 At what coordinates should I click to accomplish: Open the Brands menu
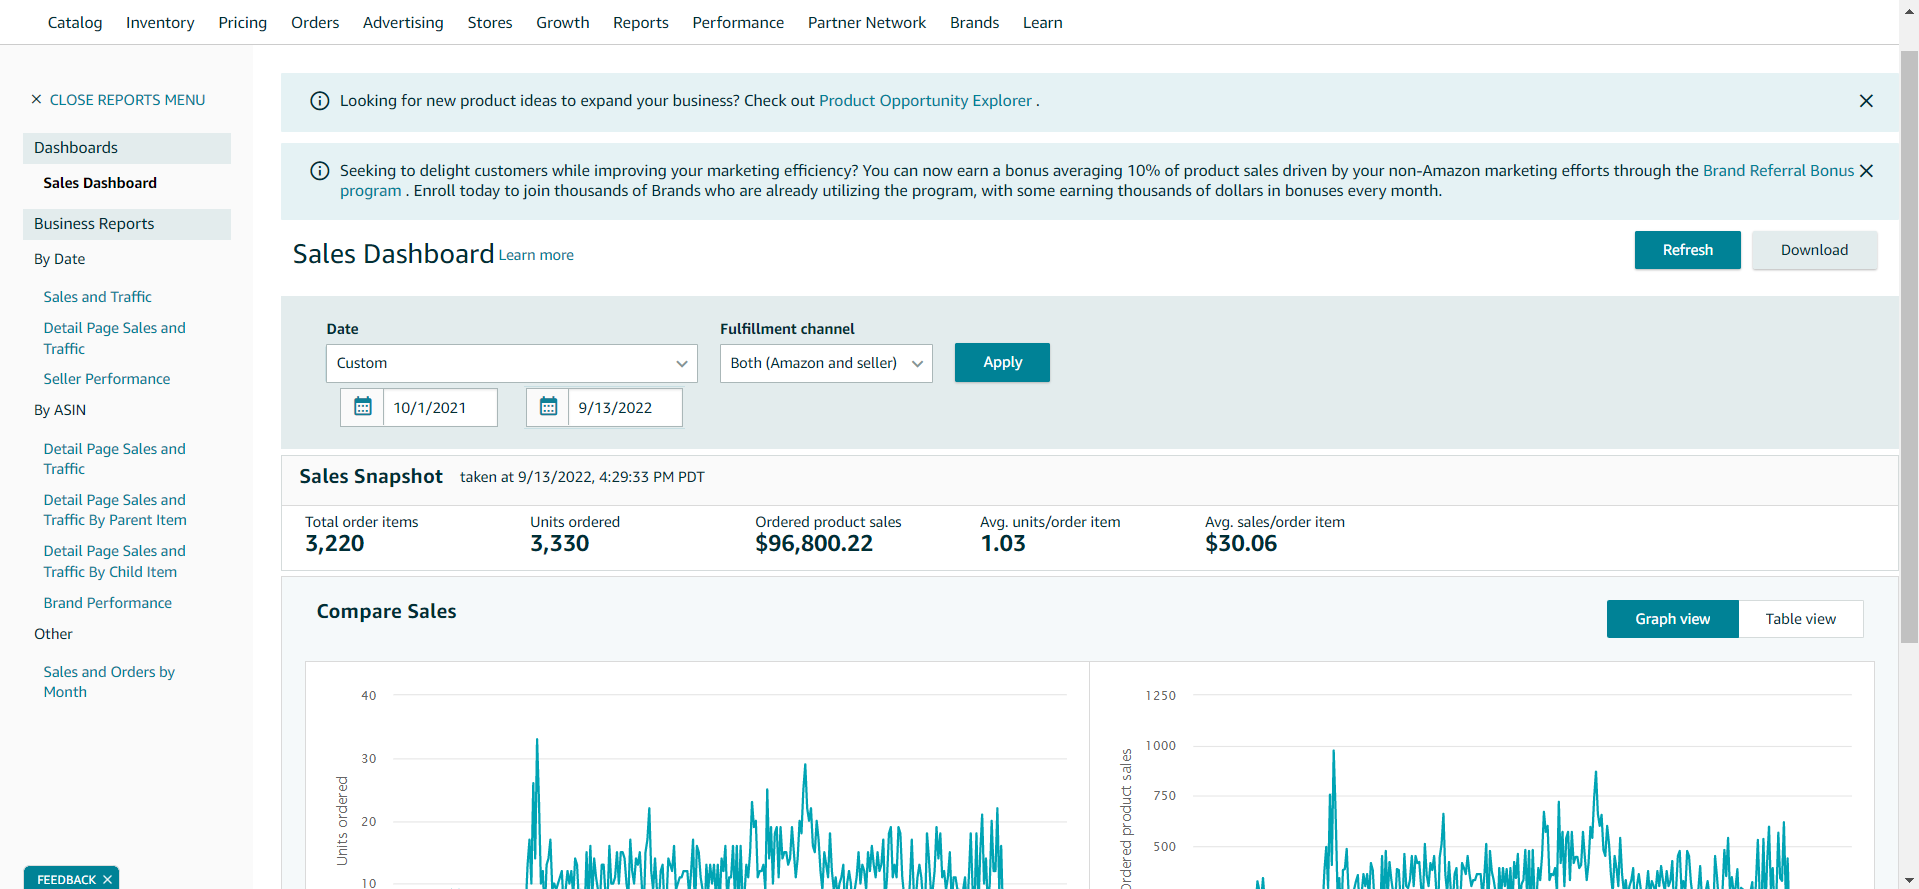tap(975, 22)
